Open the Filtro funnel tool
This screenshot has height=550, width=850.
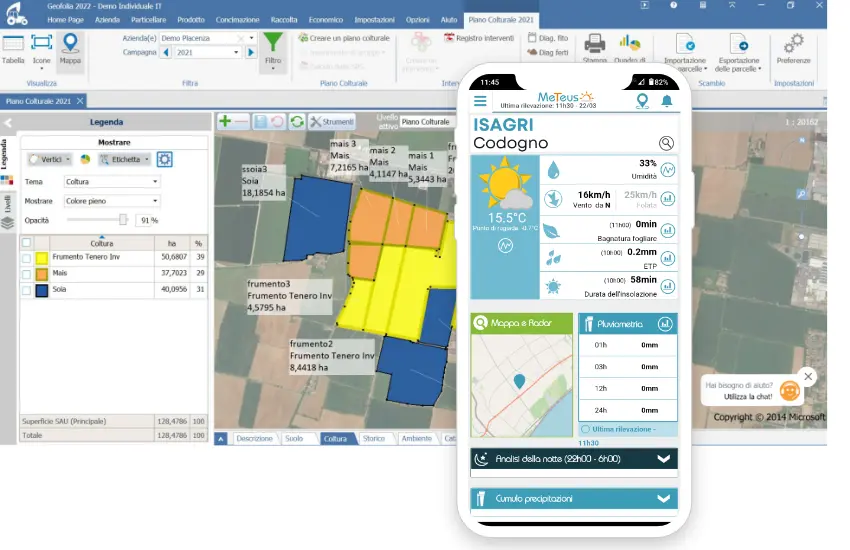(273, 49)
